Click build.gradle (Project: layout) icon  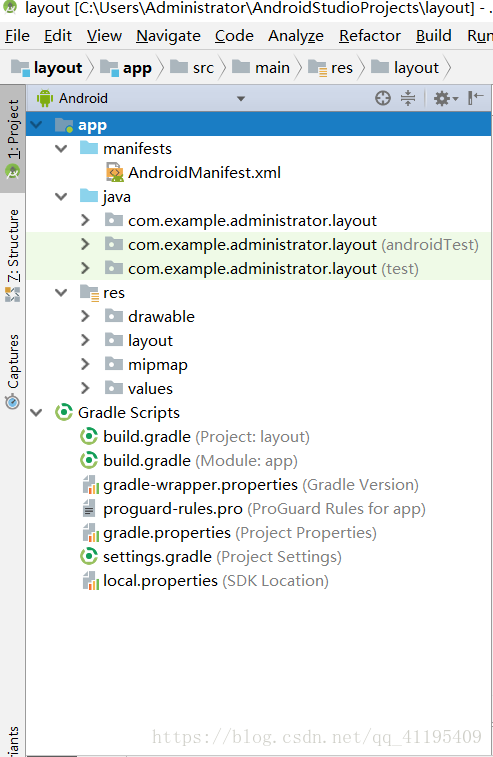coord(89,436)
